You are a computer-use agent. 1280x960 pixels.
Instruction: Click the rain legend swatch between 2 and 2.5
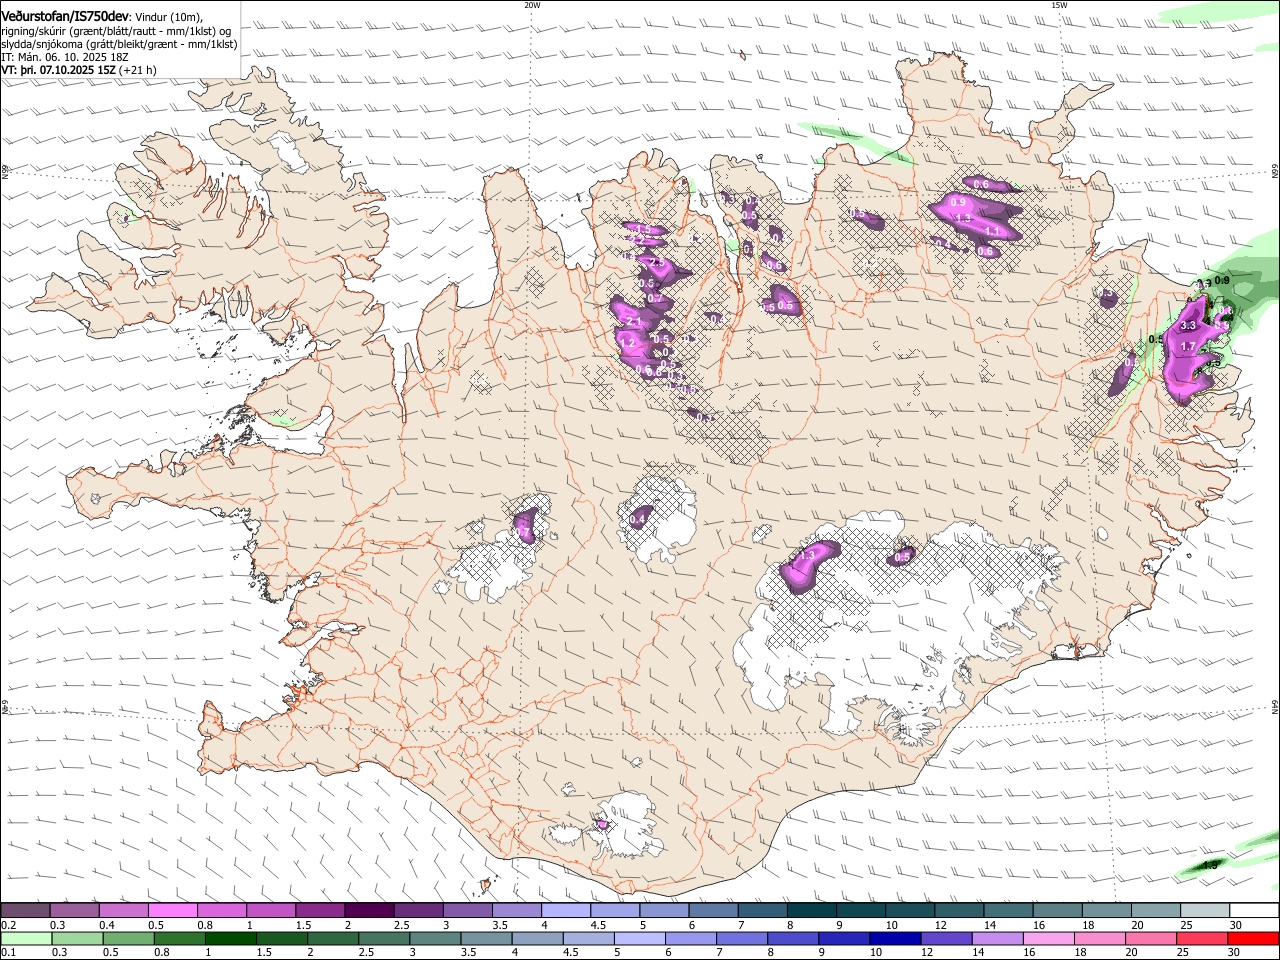(x=332, y=938)
